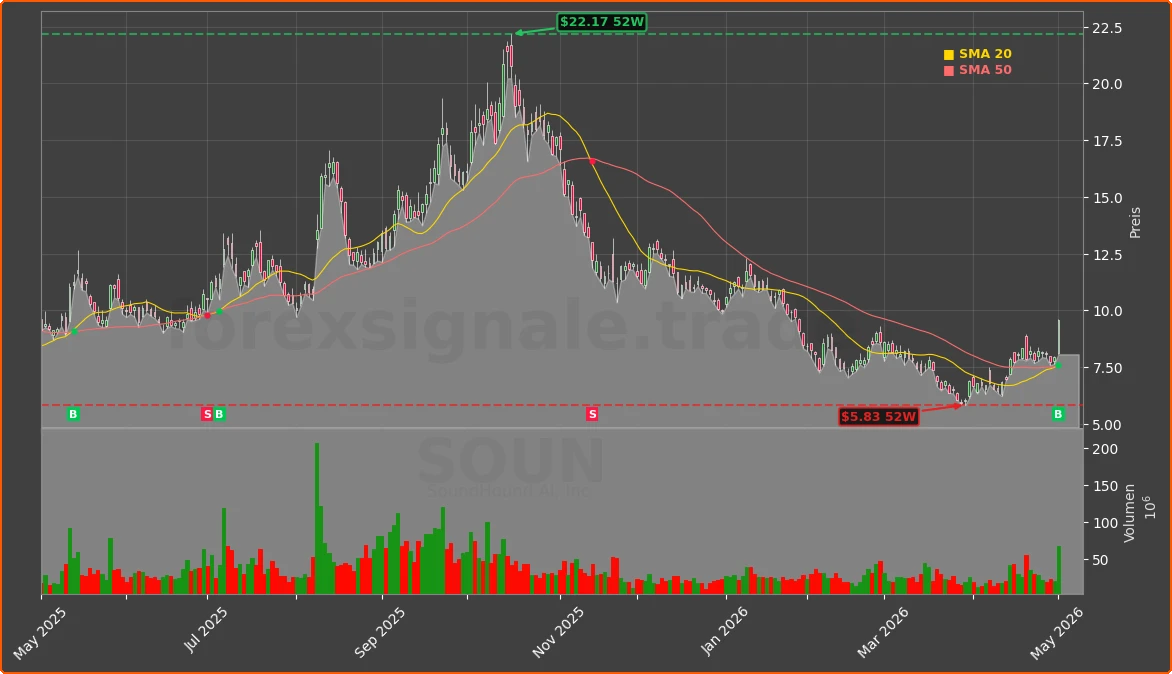Click the last green volume bar at May 2026
1172x674 pixels.
pos(1058,570)
